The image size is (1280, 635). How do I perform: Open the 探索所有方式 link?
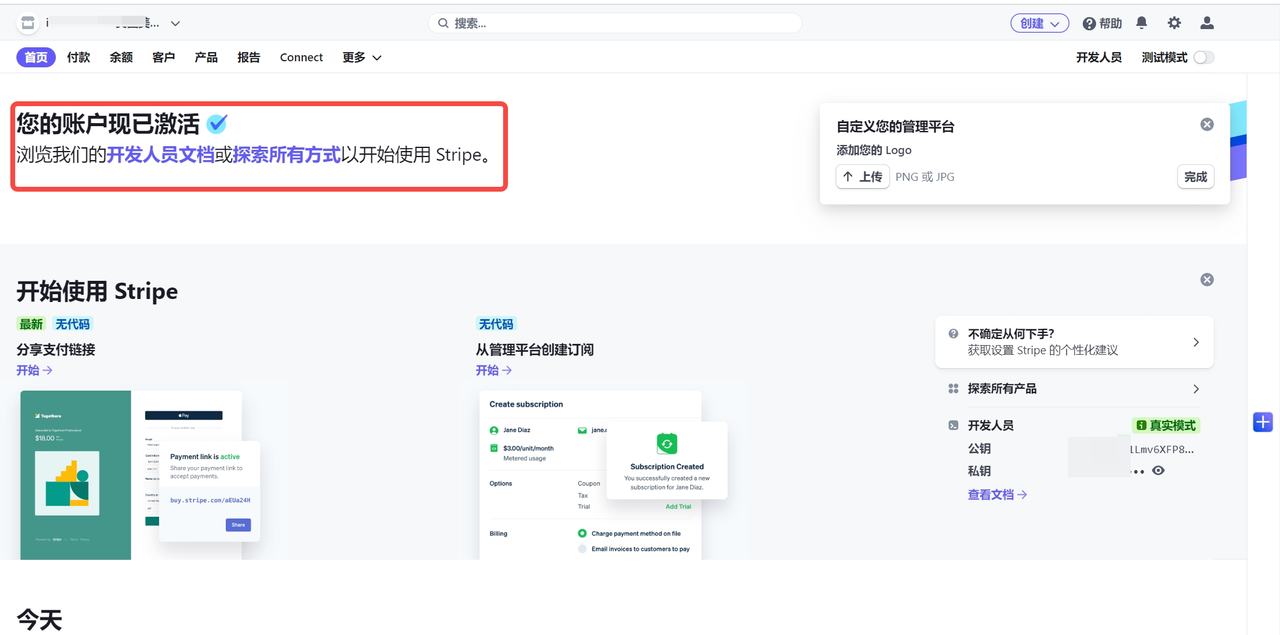coord(287,155)
